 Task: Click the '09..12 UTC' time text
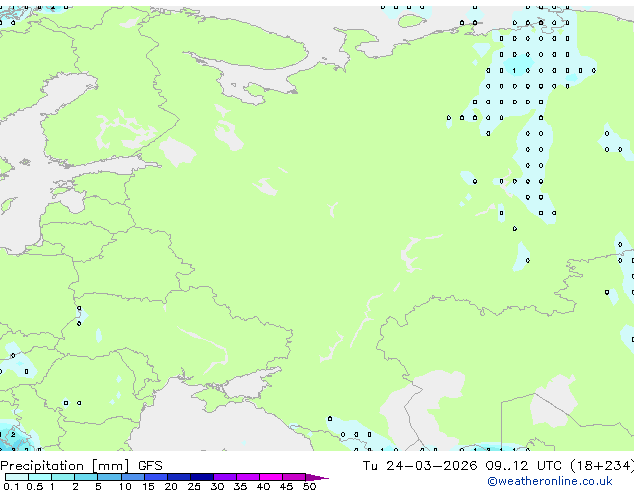tap(523, 466)
